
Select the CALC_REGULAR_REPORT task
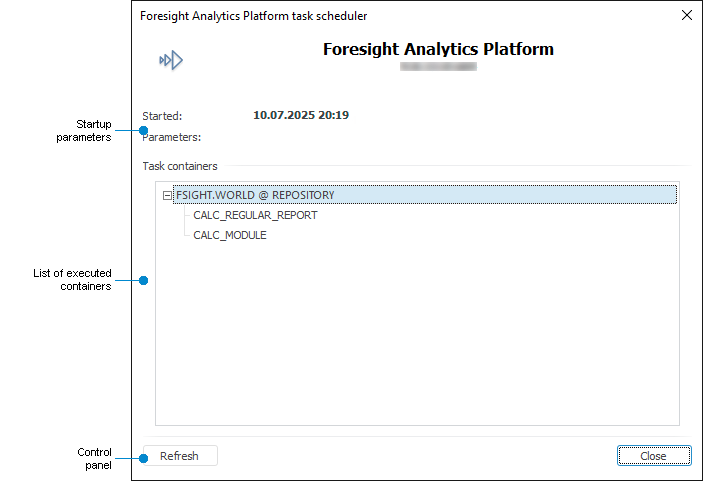click(255, 215)
